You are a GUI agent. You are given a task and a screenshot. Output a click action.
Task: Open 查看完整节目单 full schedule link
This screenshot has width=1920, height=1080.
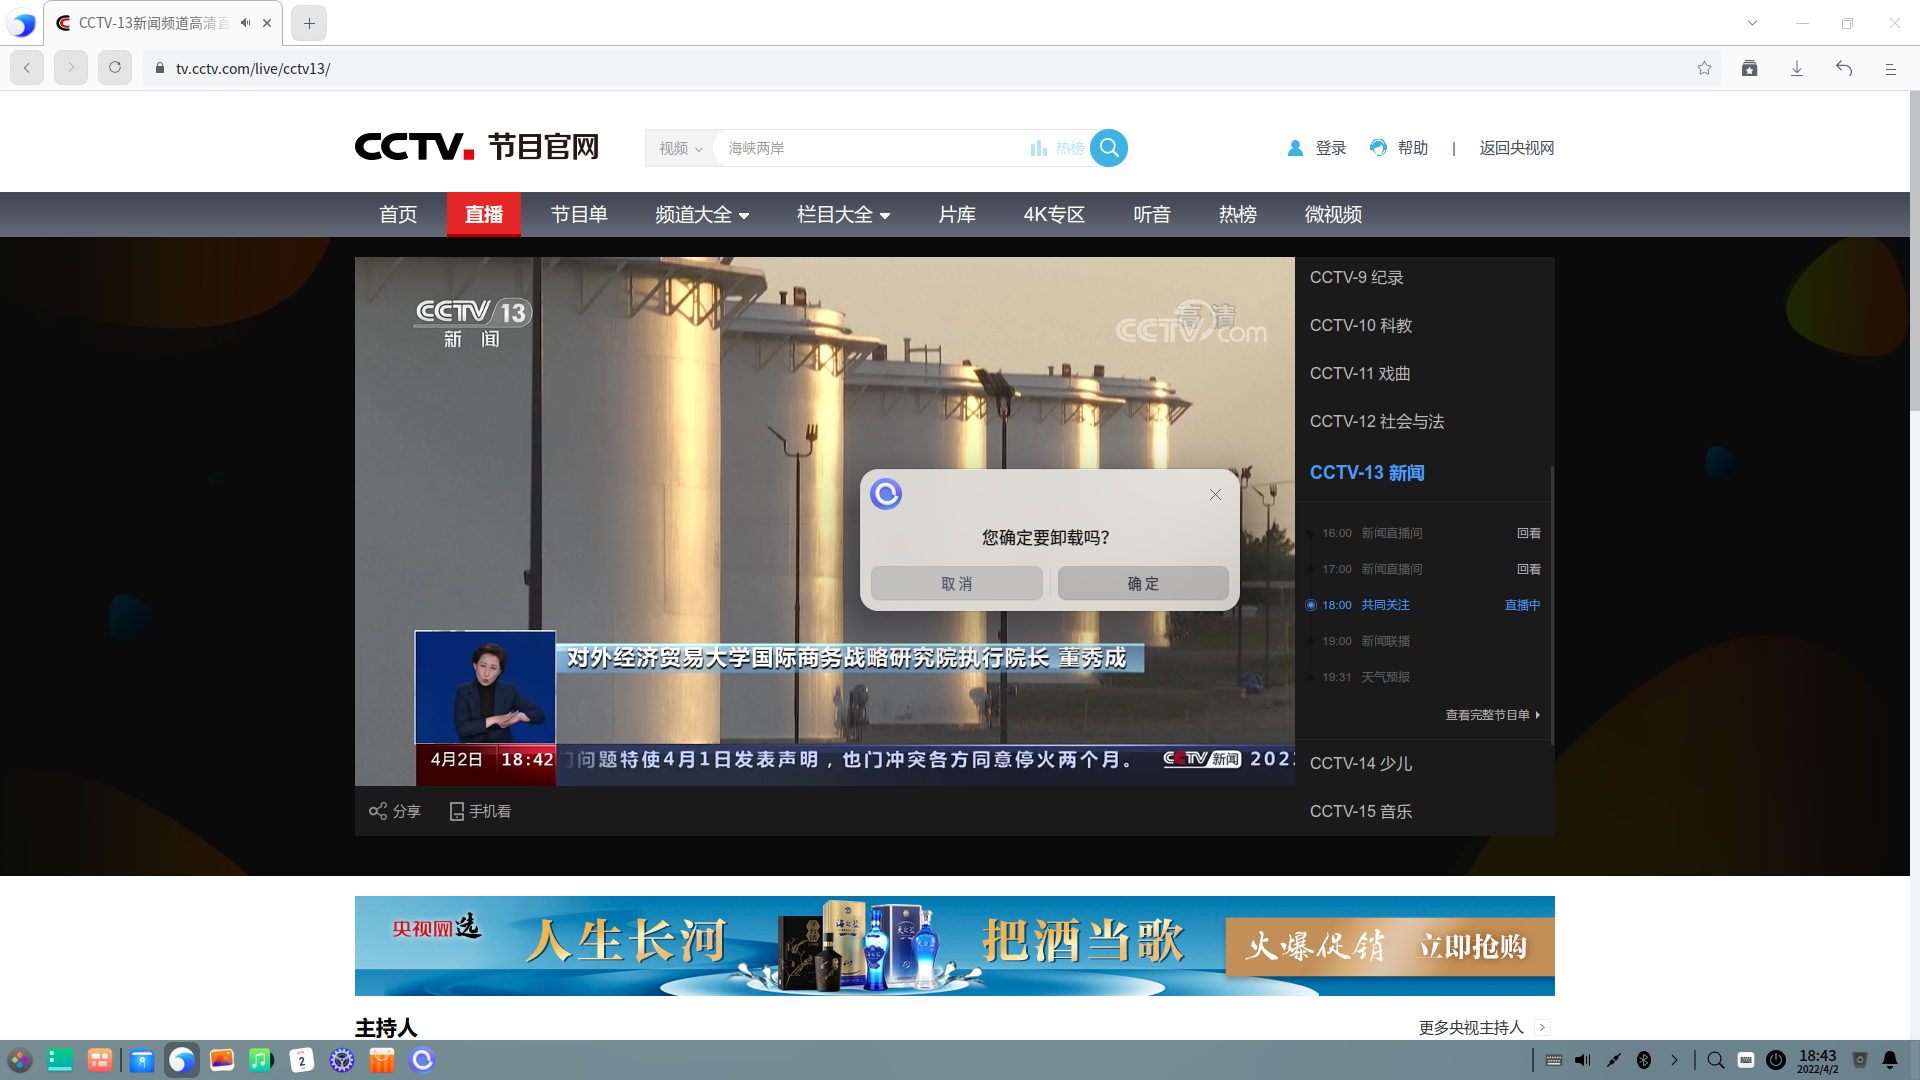coord(1487,714)
